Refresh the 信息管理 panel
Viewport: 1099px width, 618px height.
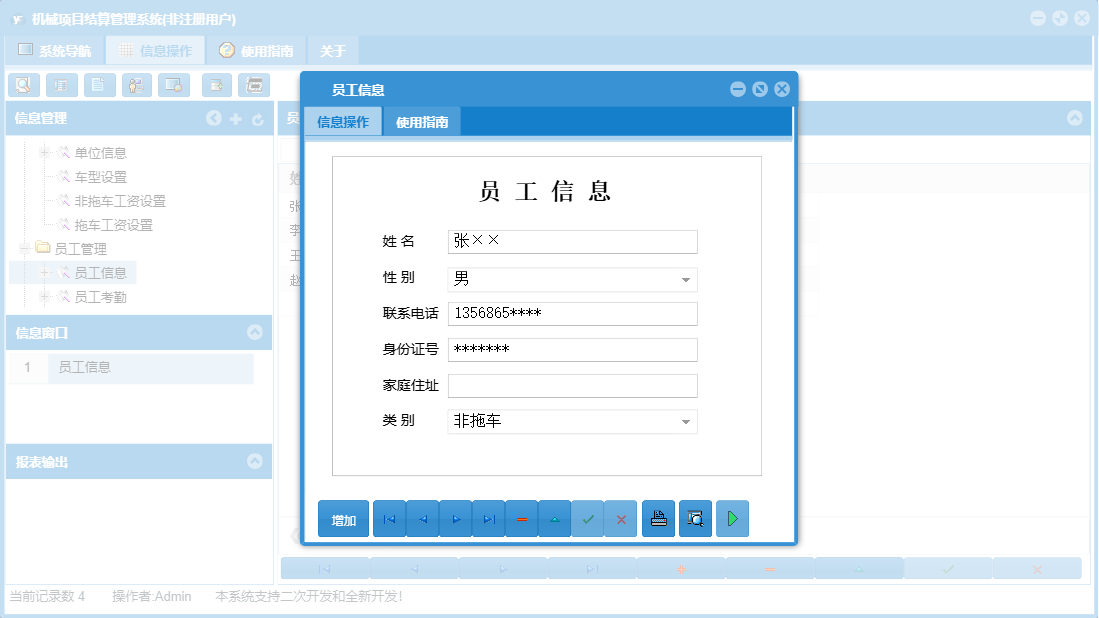coord(258,118)
